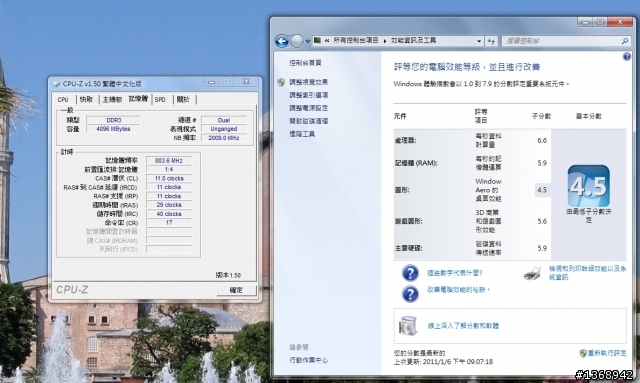Expand the double chevron at breadcrumb start
The image size is (640, 383).
click(327, 41)
